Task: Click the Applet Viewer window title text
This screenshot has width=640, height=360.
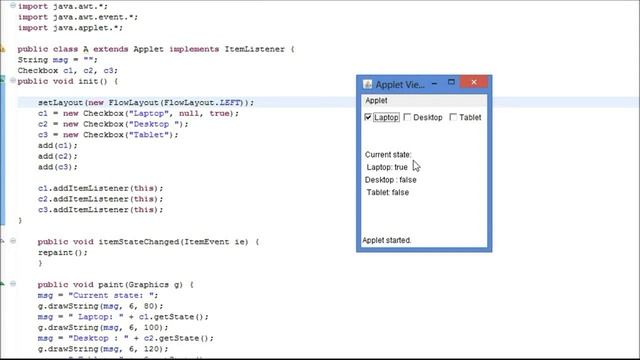Action: point(400,84)
